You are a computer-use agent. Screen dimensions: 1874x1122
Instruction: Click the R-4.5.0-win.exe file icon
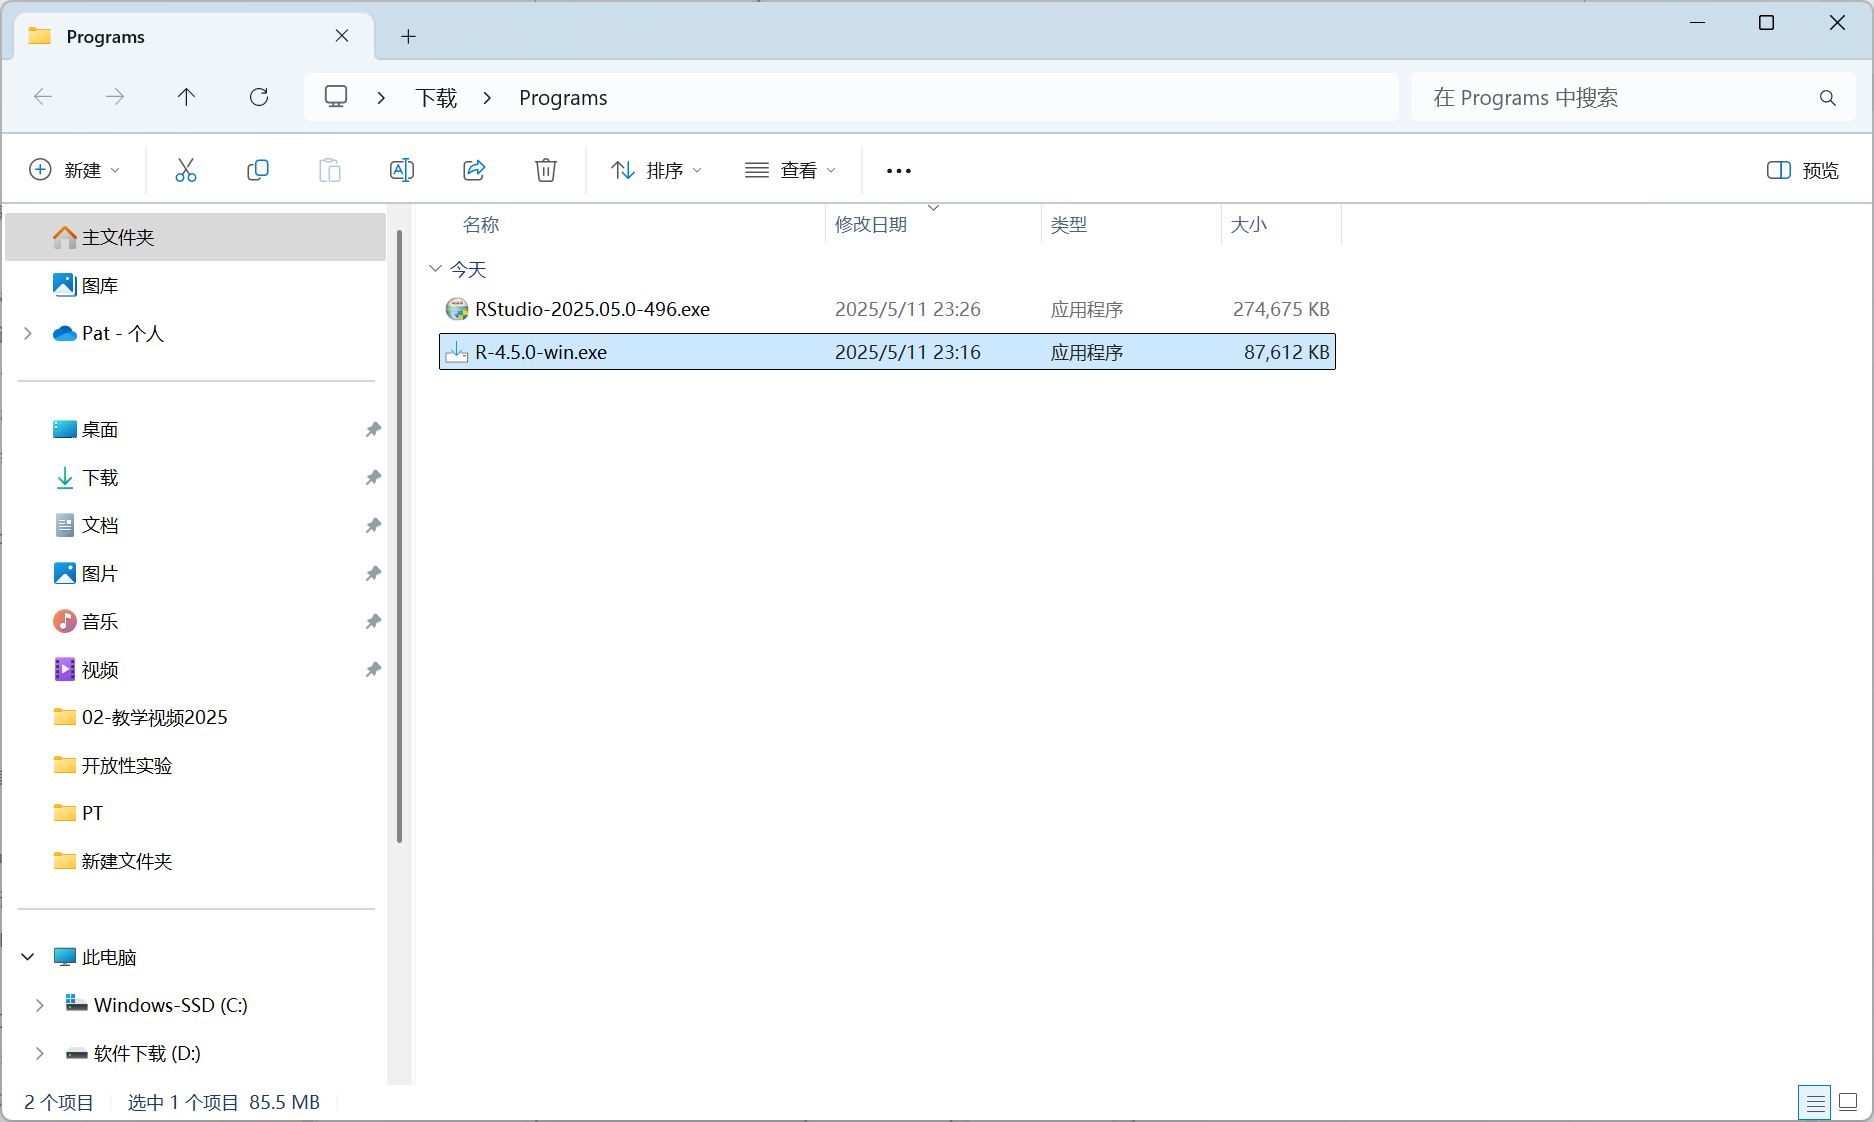457,352
